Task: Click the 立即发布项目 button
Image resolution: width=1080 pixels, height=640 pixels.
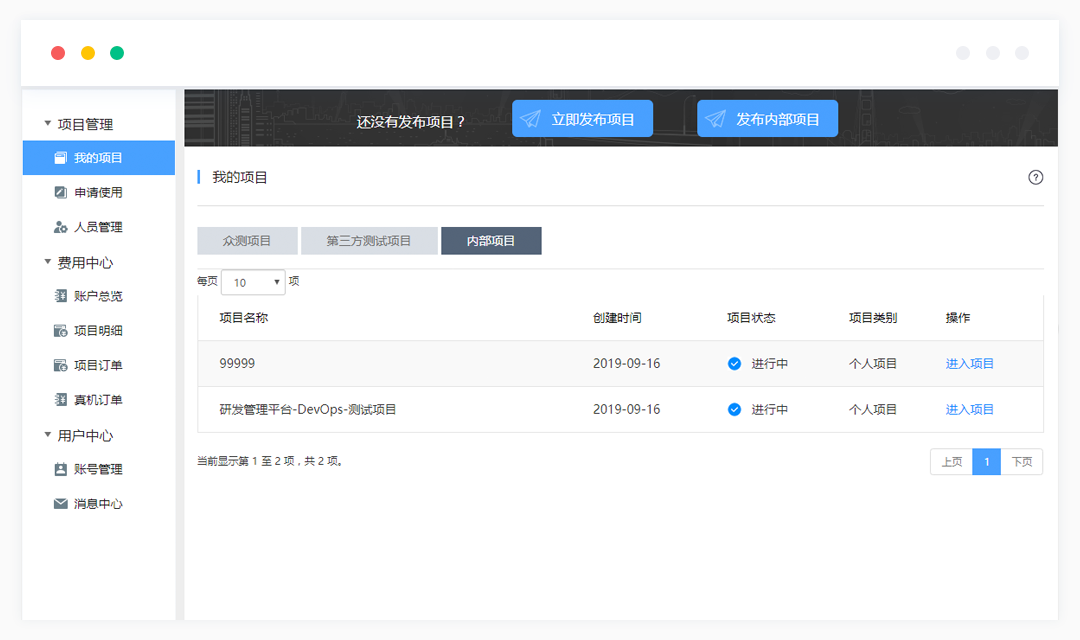Action: point(582,119)
